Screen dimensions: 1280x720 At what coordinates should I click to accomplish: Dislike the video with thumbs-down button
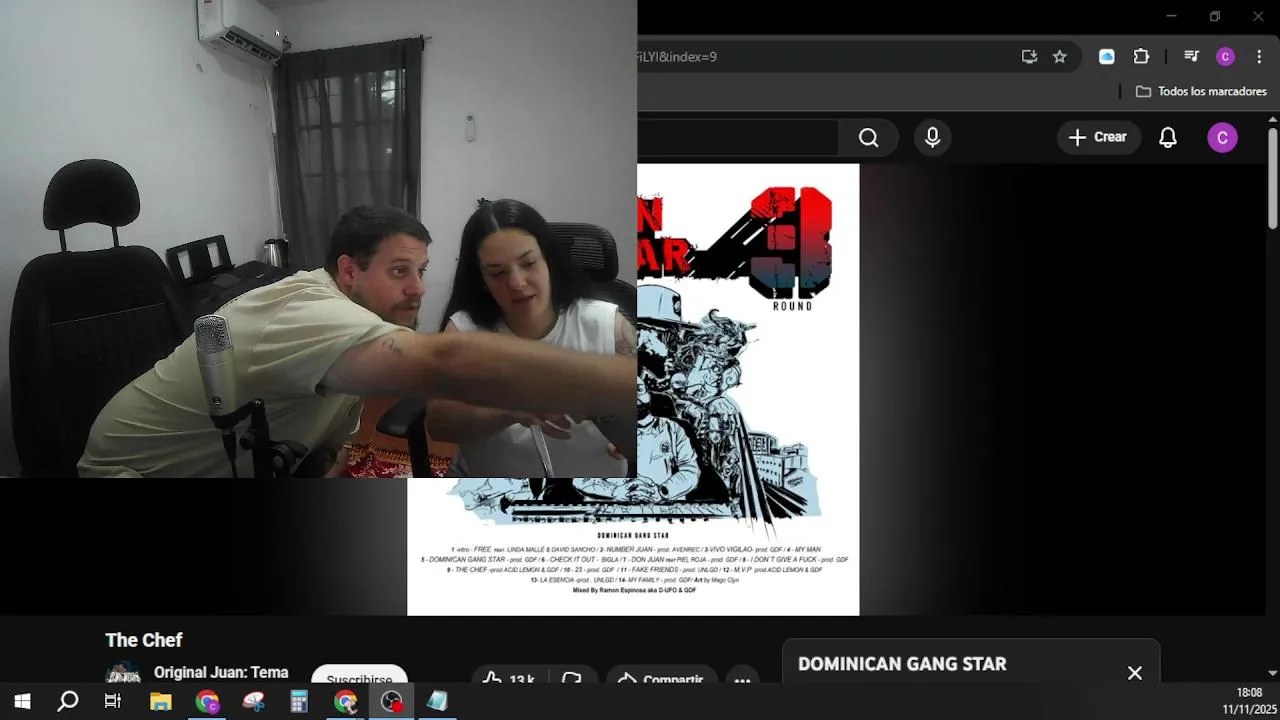coord(572,676)
